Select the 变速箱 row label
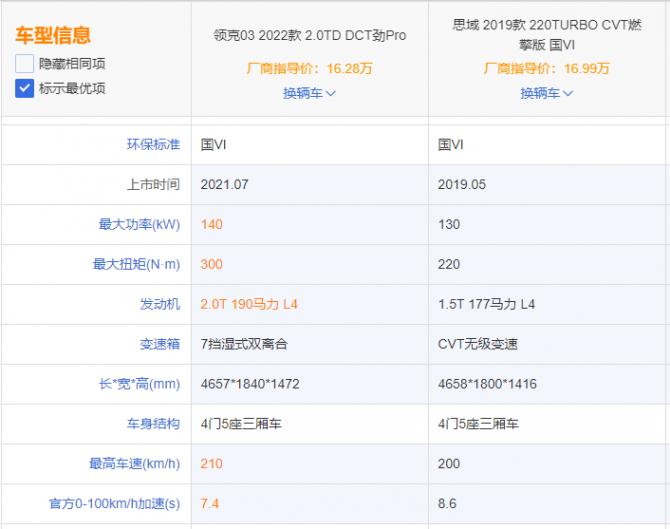The height and width of the screenshot is (529, 670). (x=160, y=344)
